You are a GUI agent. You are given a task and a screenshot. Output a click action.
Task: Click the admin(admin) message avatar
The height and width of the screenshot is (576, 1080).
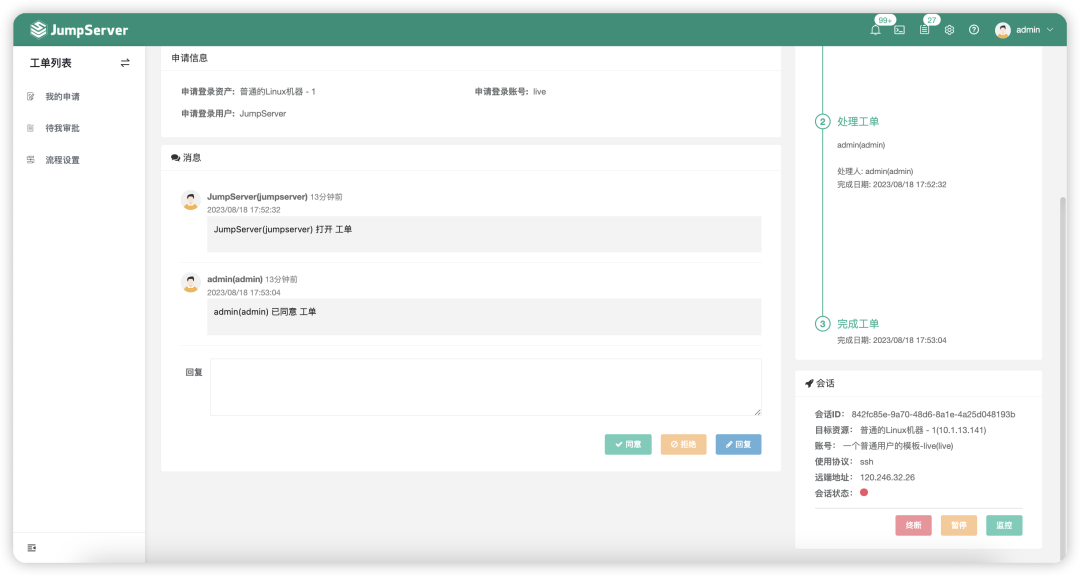191,282
